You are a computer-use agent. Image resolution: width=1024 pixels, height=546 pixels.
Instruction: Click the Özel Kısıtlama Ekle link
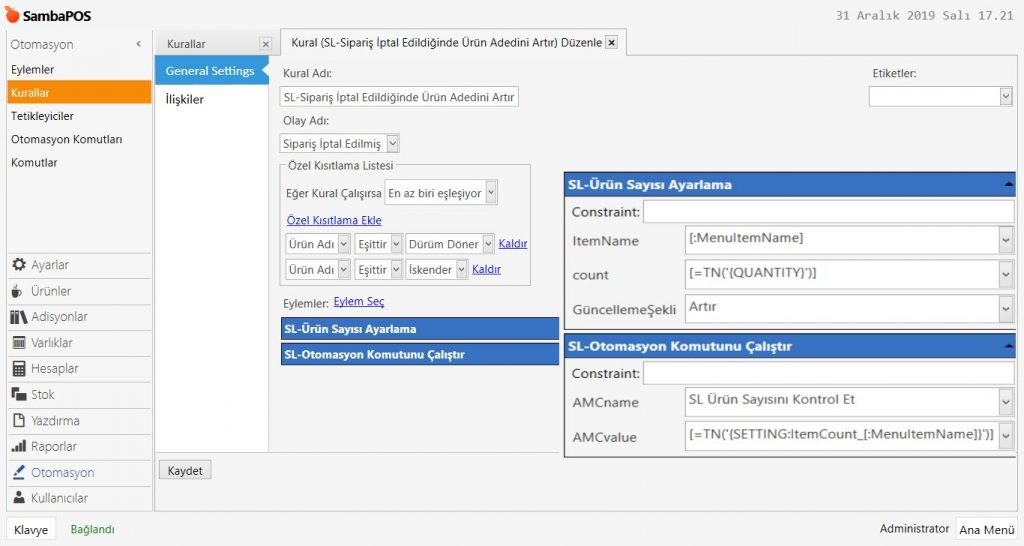(334, 220)
